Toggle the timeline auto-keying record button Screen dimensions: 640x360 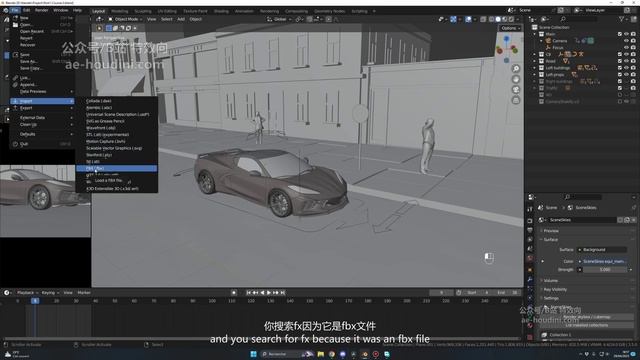234,293
